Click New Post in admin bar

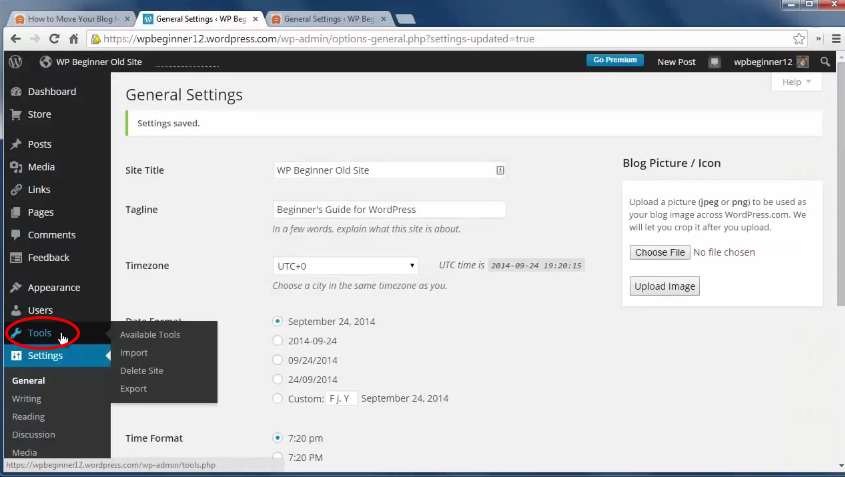point(676,62)
